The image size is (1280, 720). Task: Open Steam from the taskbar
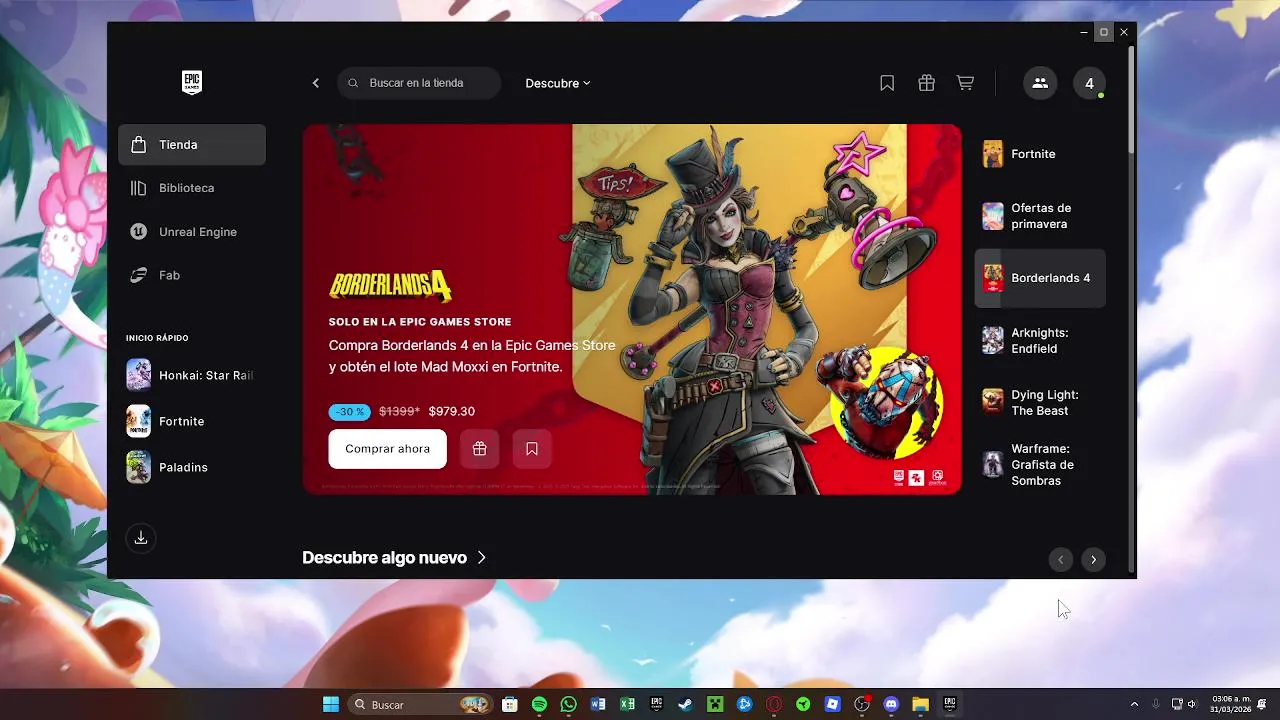pyautogui.click(x=685, y=704)
